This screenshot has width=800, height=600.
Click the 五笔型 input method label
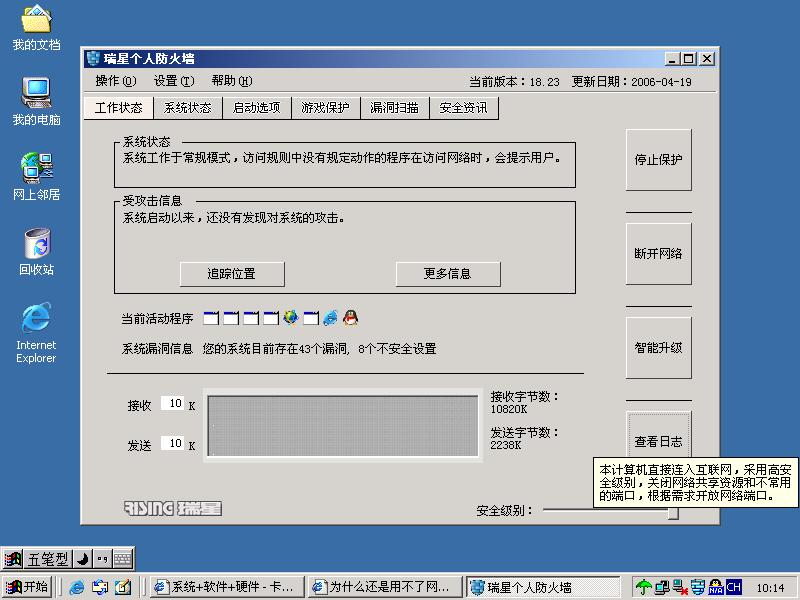pos(48,559)
